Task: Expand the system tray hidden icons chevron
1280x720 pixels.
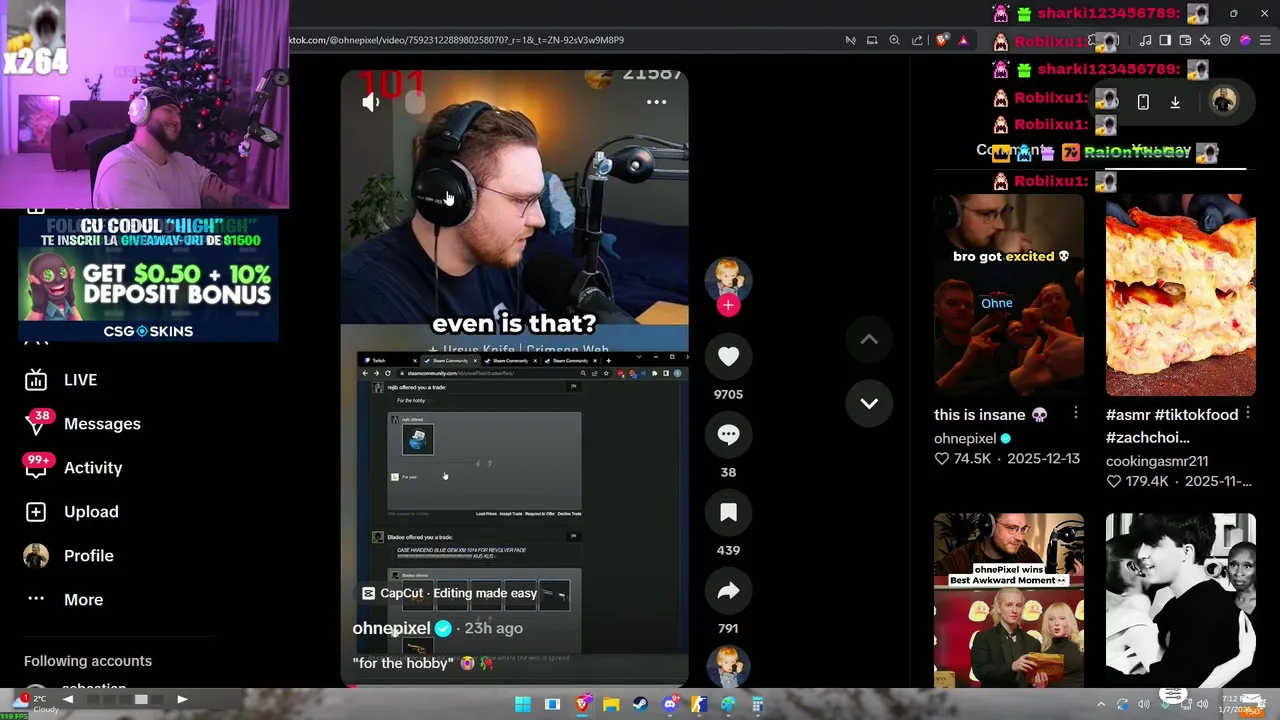Action: tap(1101, 705)
